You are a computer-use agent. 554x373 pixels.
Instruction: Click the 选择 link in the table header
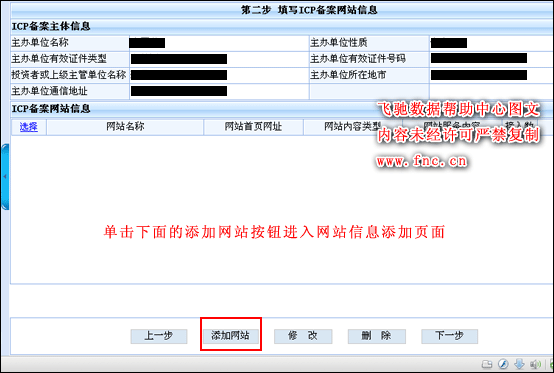(x=29, y=127)
